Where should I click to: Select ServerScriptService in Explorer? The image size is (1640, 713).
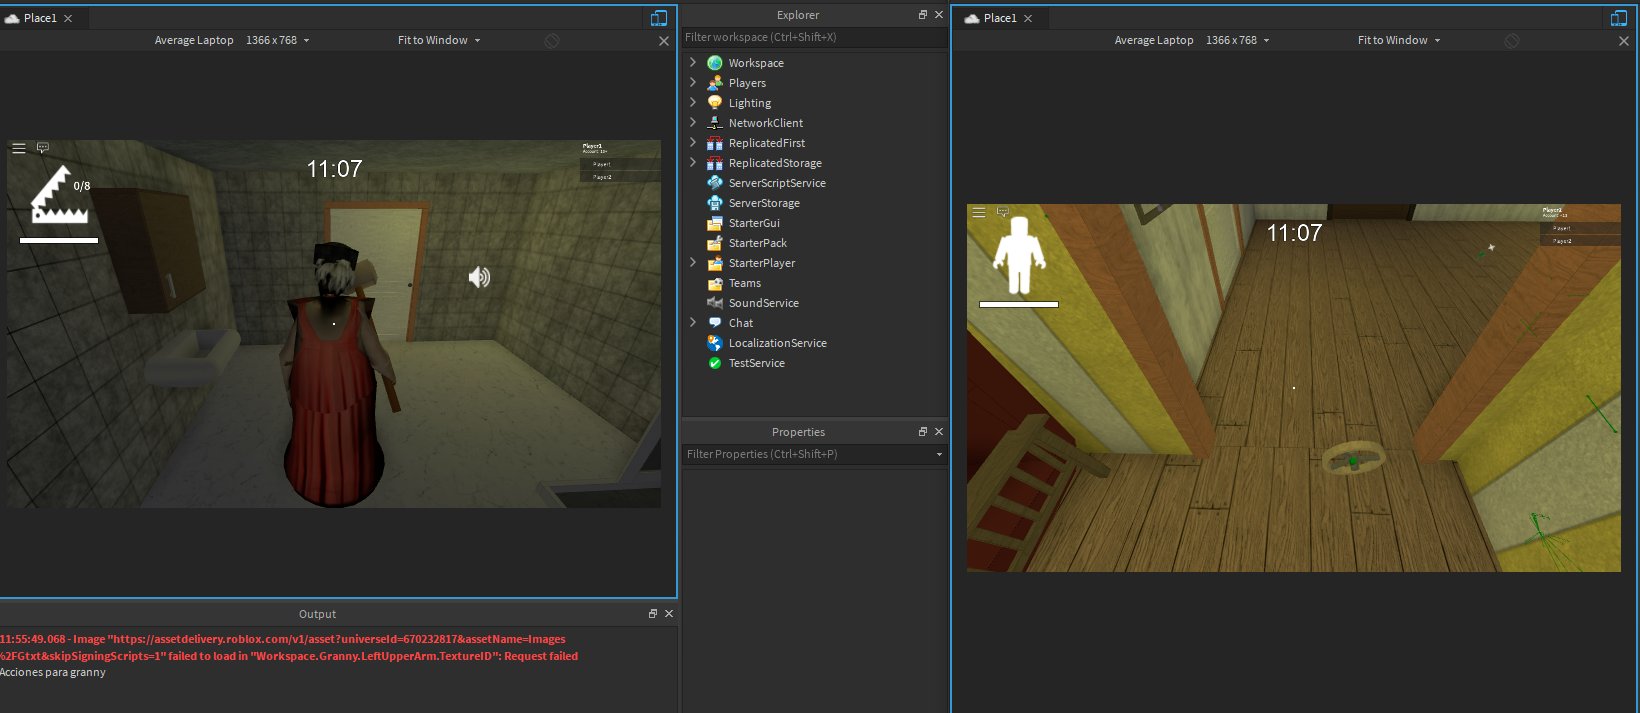pos(777,183)
